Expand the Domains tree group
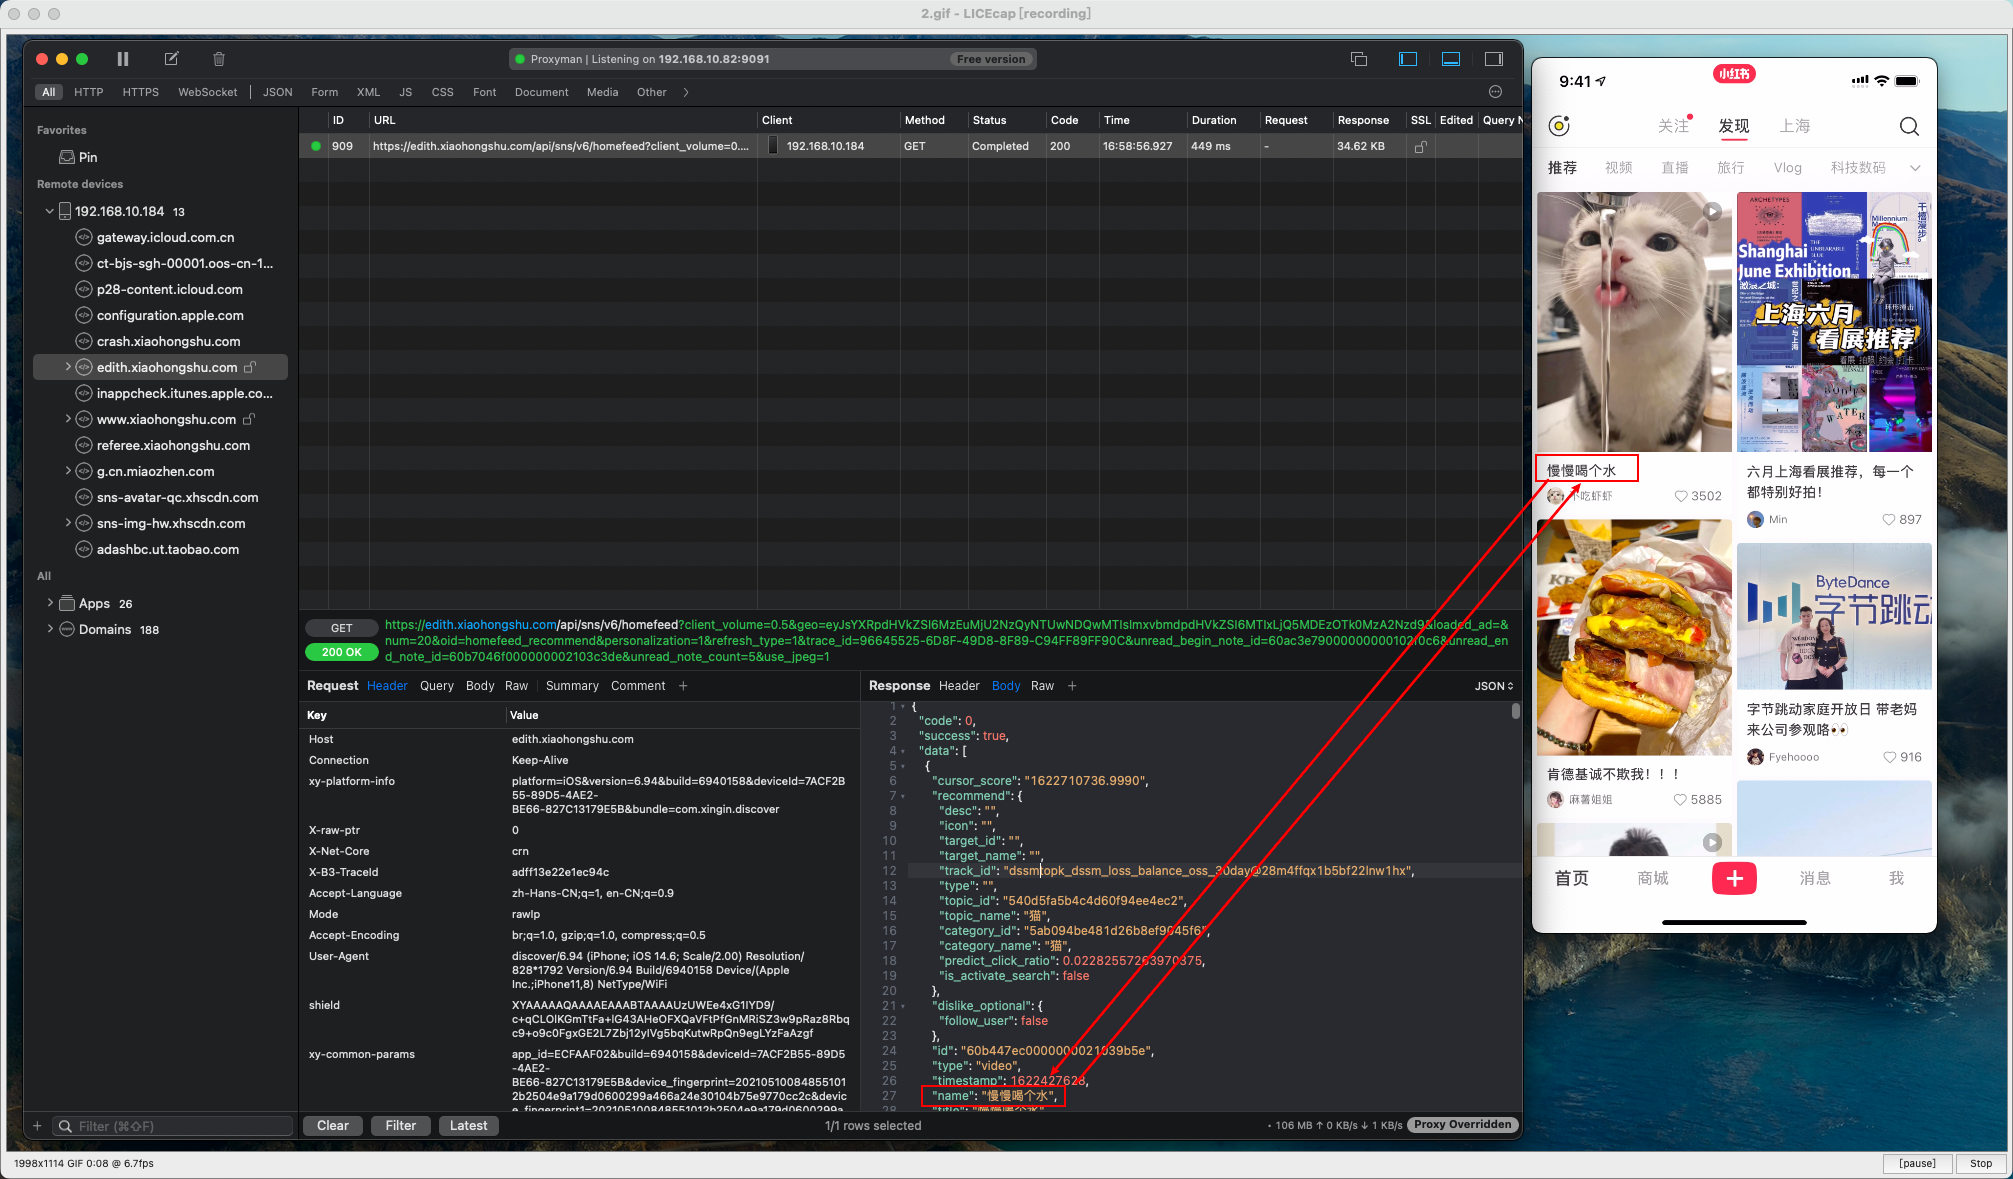Screen dimensions: 2013x1179 [50, 629]
